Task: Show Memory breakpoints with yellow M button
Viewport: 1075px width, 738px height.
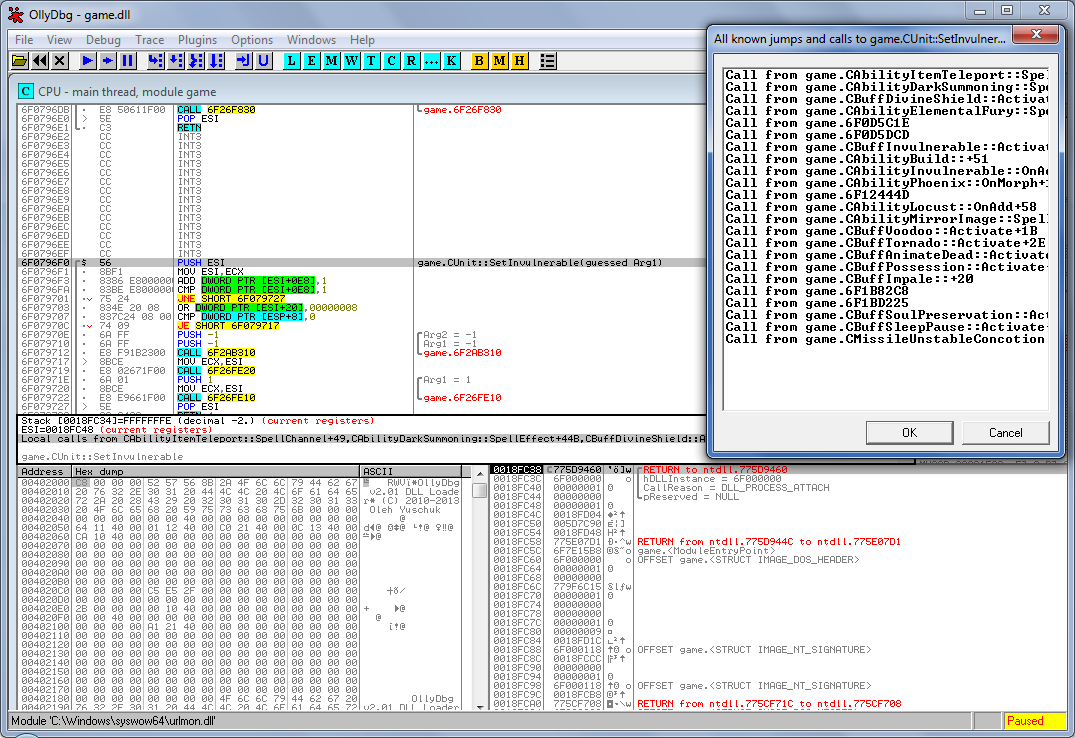Action: (500, 61)
